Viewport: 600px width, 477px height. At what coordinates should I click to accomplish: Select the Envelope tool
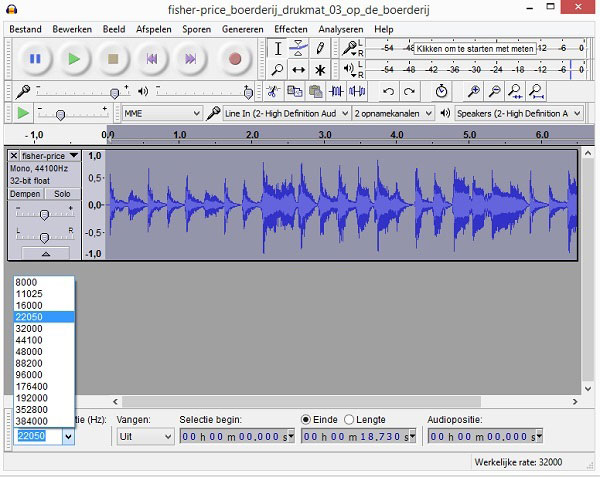[x=298, y=49]
